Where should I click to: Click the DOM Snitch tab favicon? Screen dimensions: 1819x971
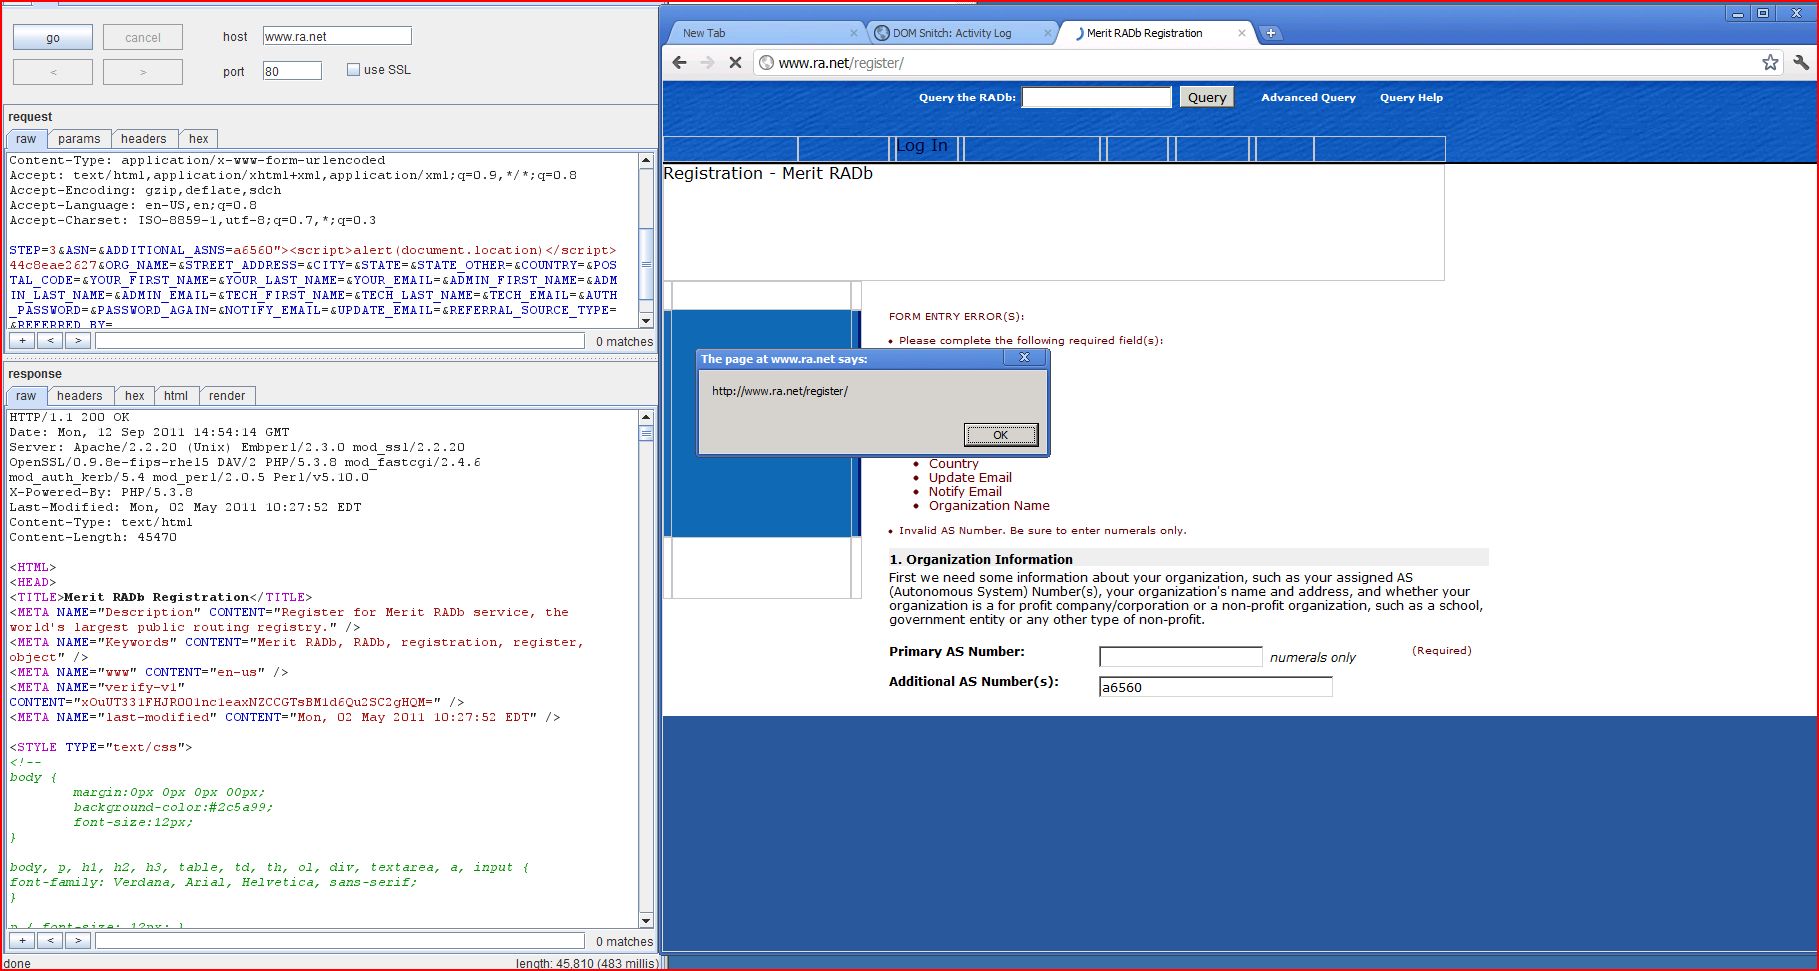882,33
